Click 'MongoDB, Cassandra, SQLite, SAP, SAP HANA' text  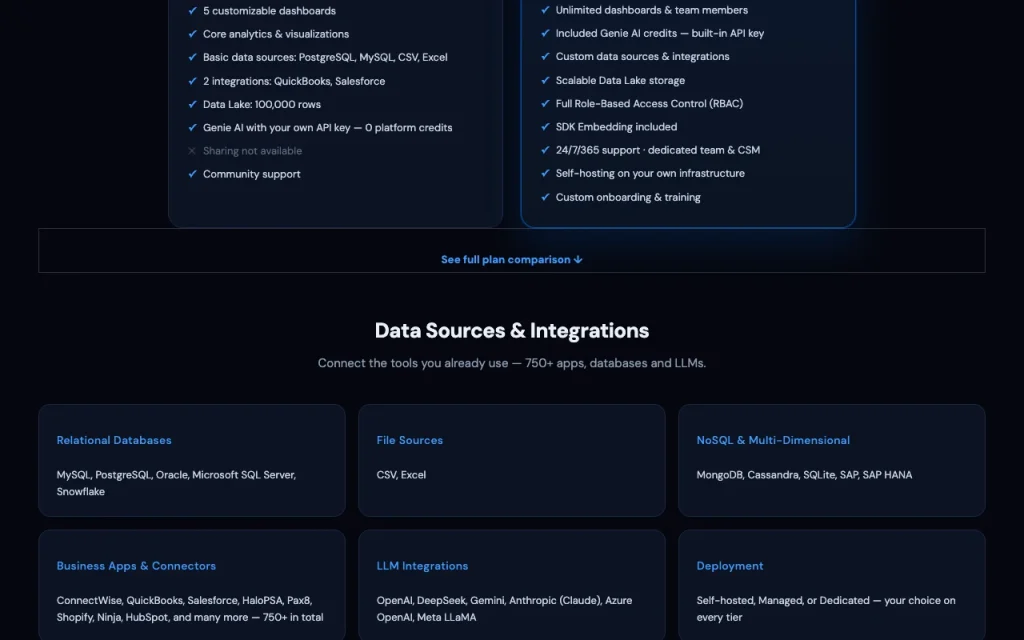click(804, 475)
